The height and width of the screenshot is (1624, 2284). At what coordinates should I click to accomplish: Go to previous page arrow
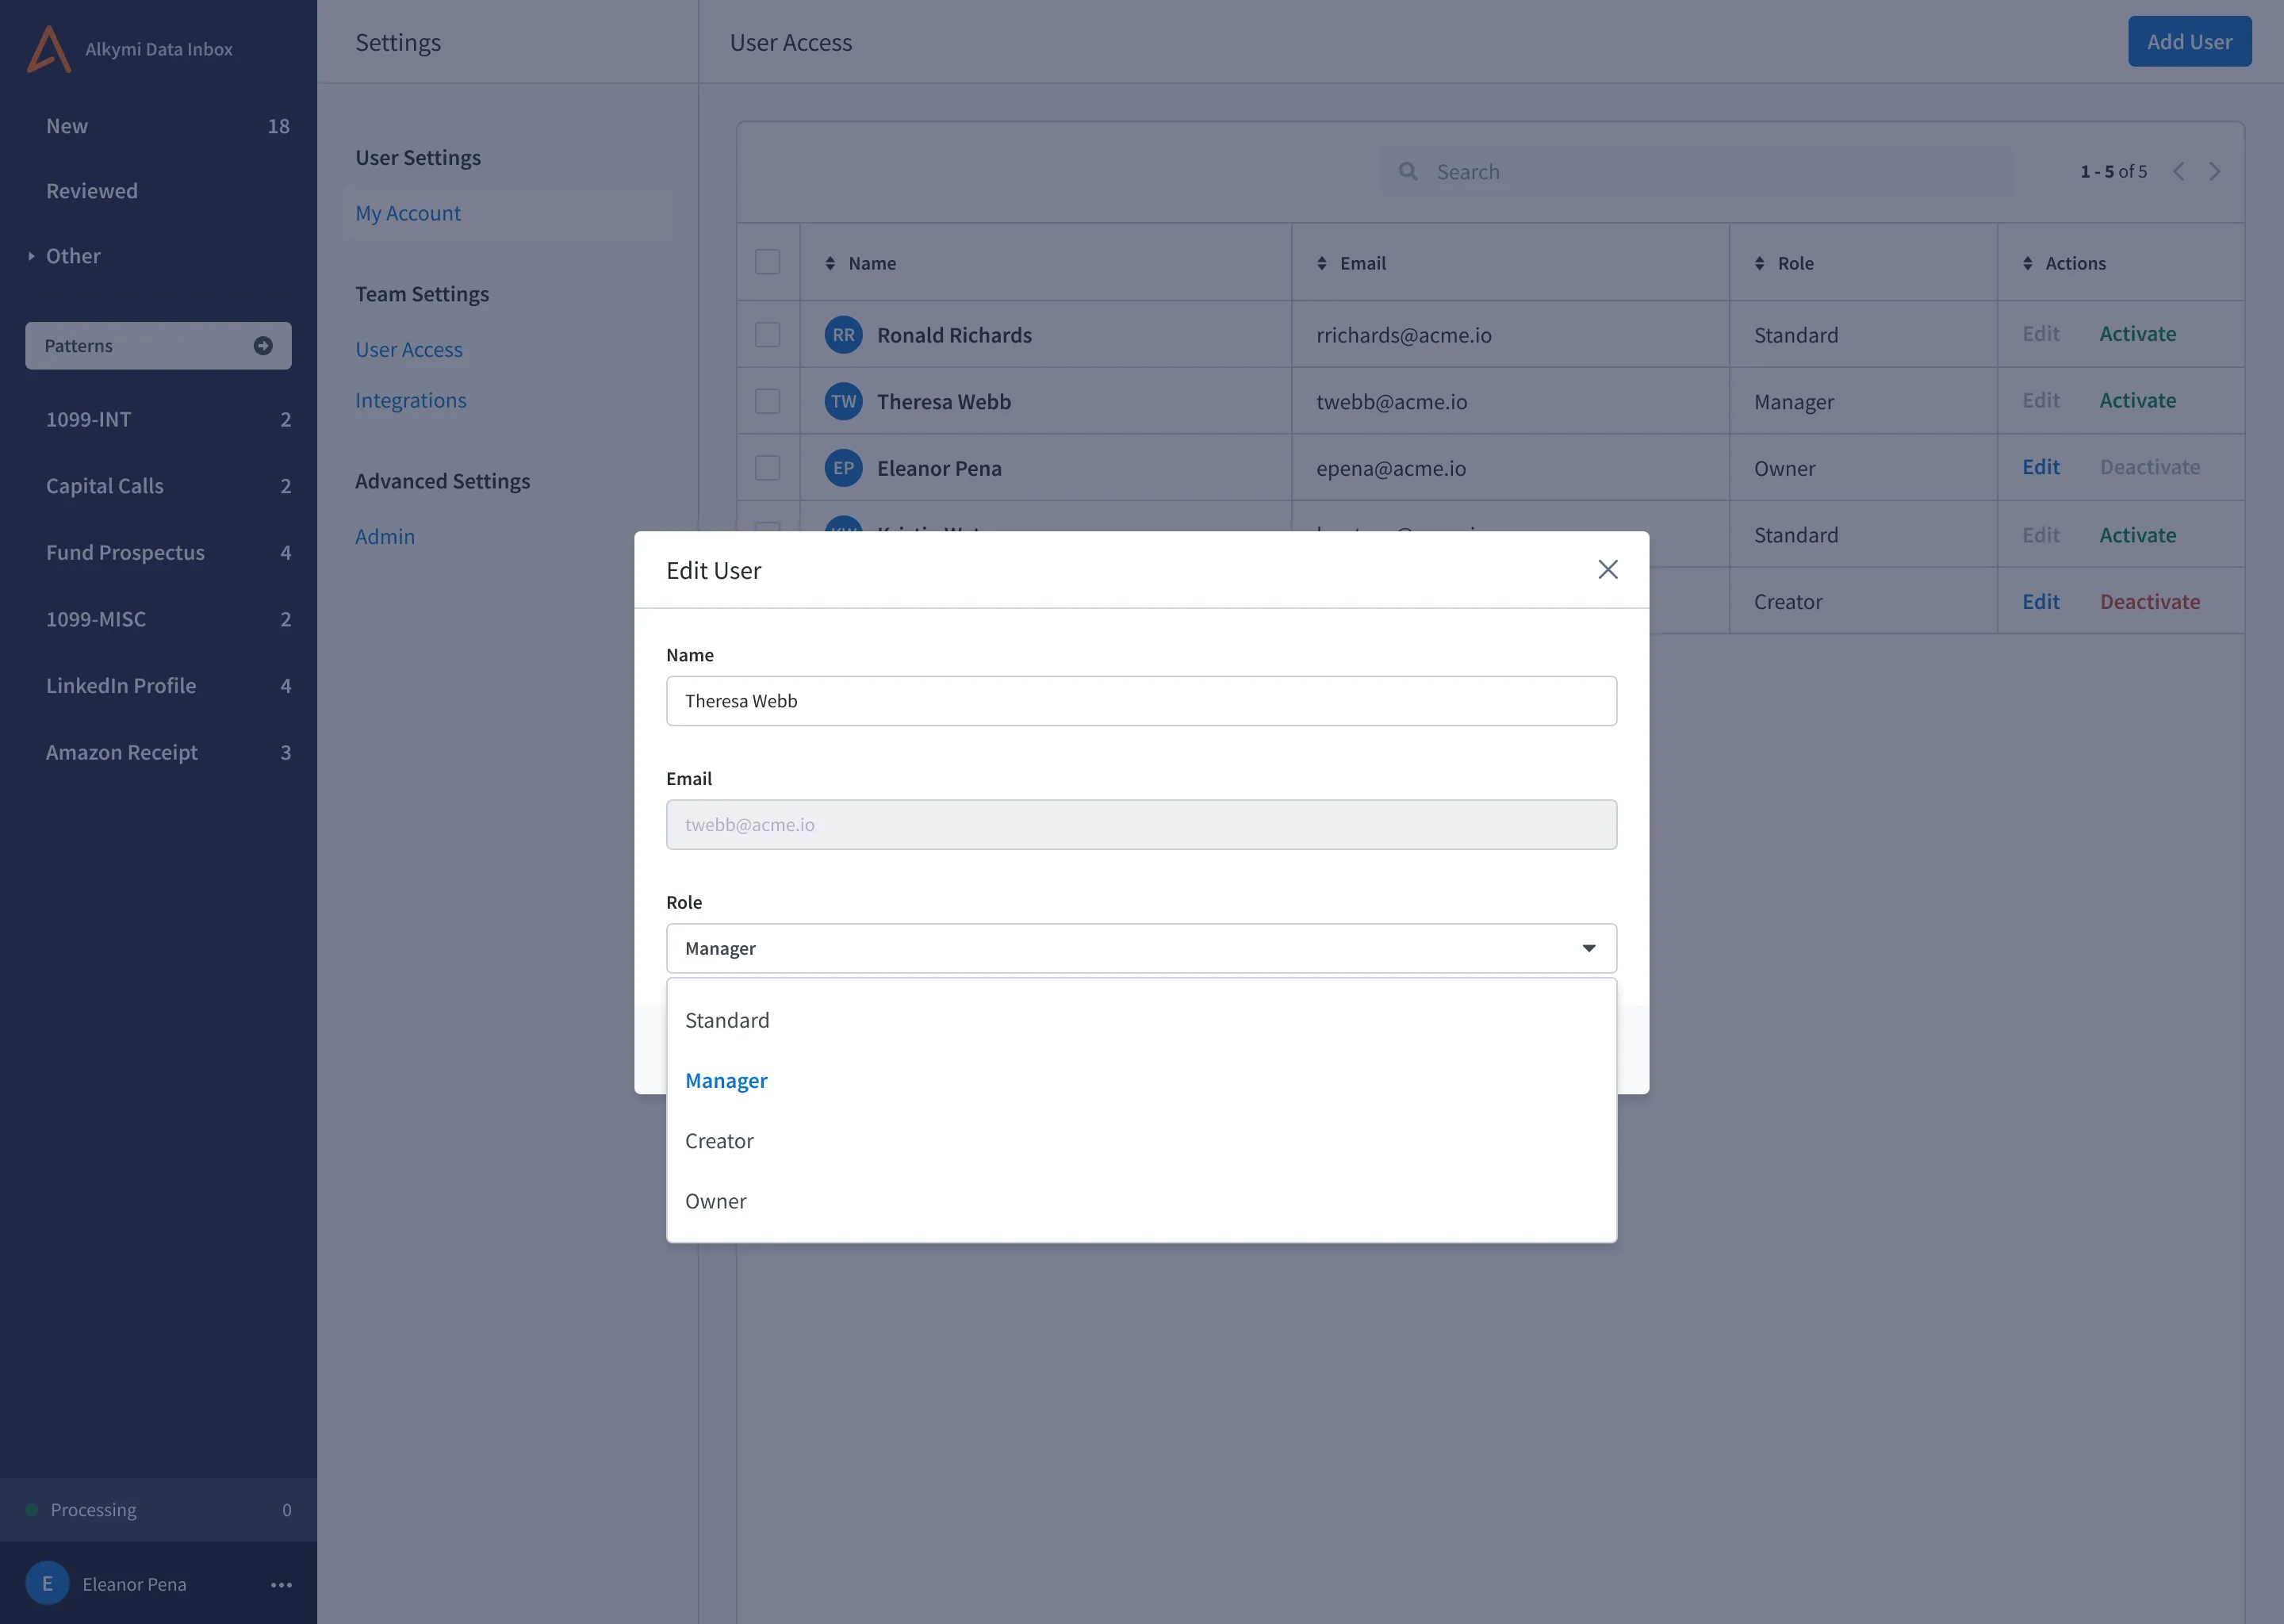pos(2178,171)
